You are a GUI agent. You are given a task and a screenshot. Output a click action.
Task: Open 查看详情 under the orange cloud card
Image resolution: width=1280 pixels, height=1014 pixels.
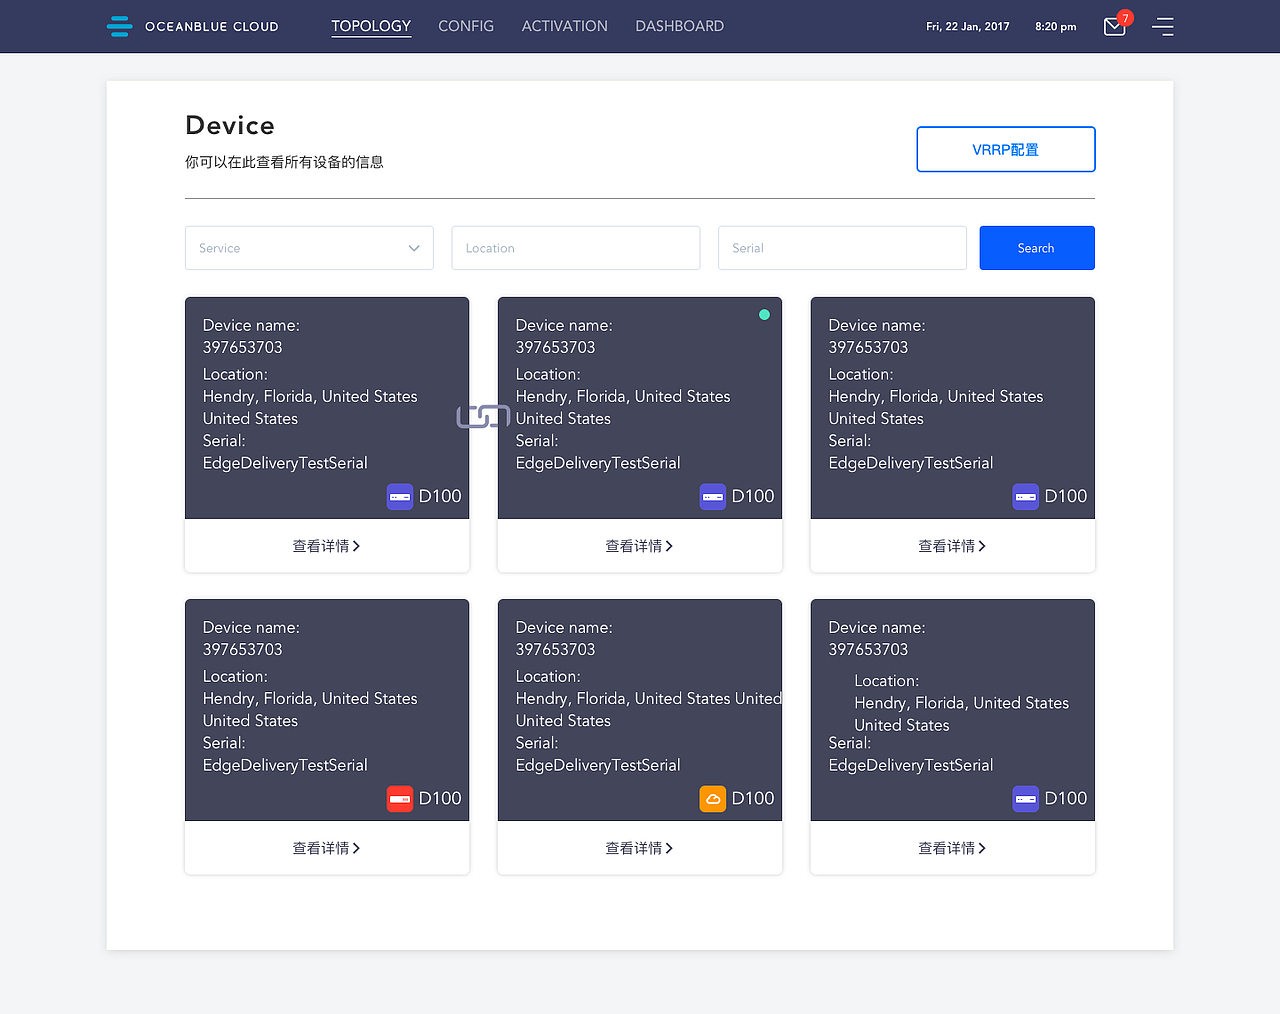click(x=640, y=848)
